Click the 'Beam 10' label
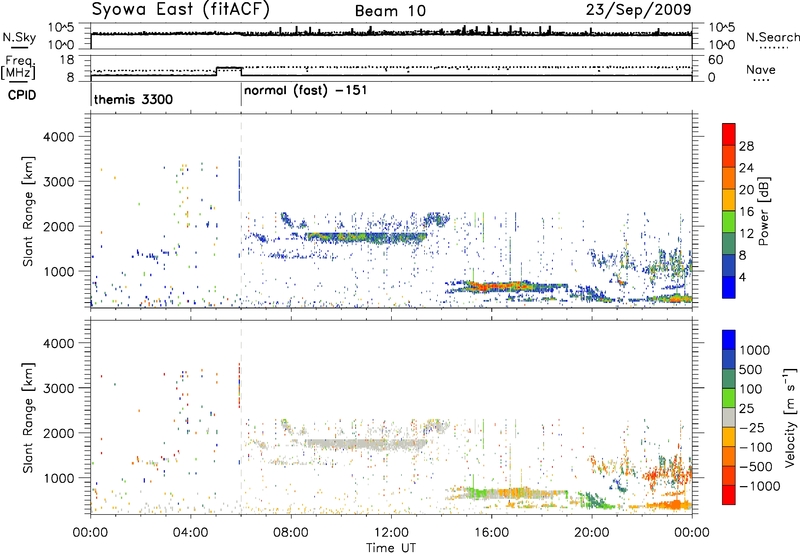 (390, 11)
